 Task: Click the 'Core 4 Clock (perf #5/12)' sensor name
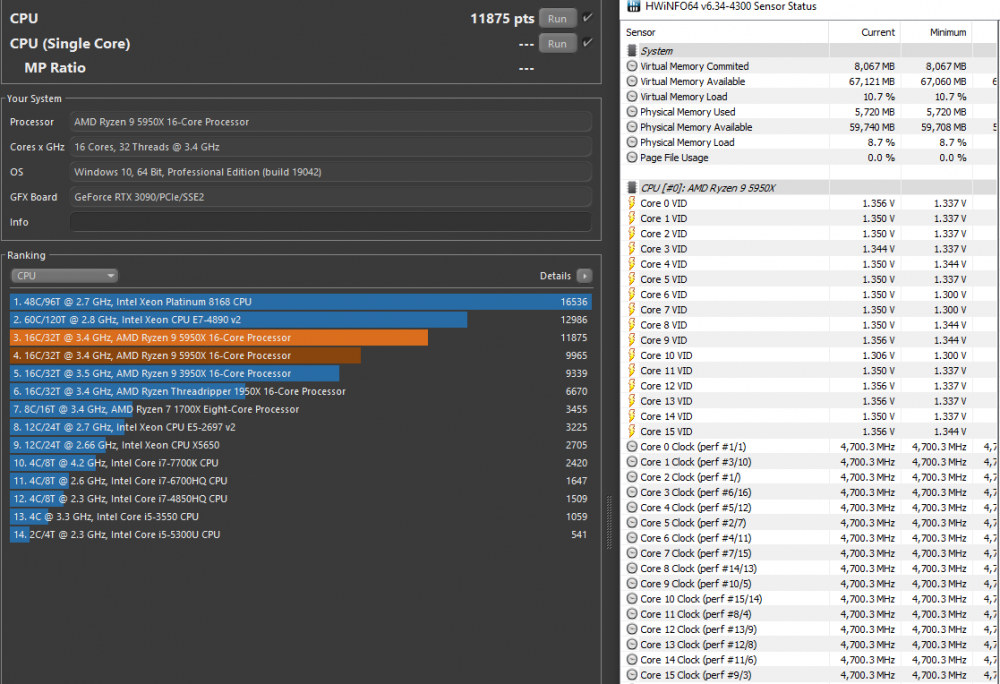[x=696, y=507]
